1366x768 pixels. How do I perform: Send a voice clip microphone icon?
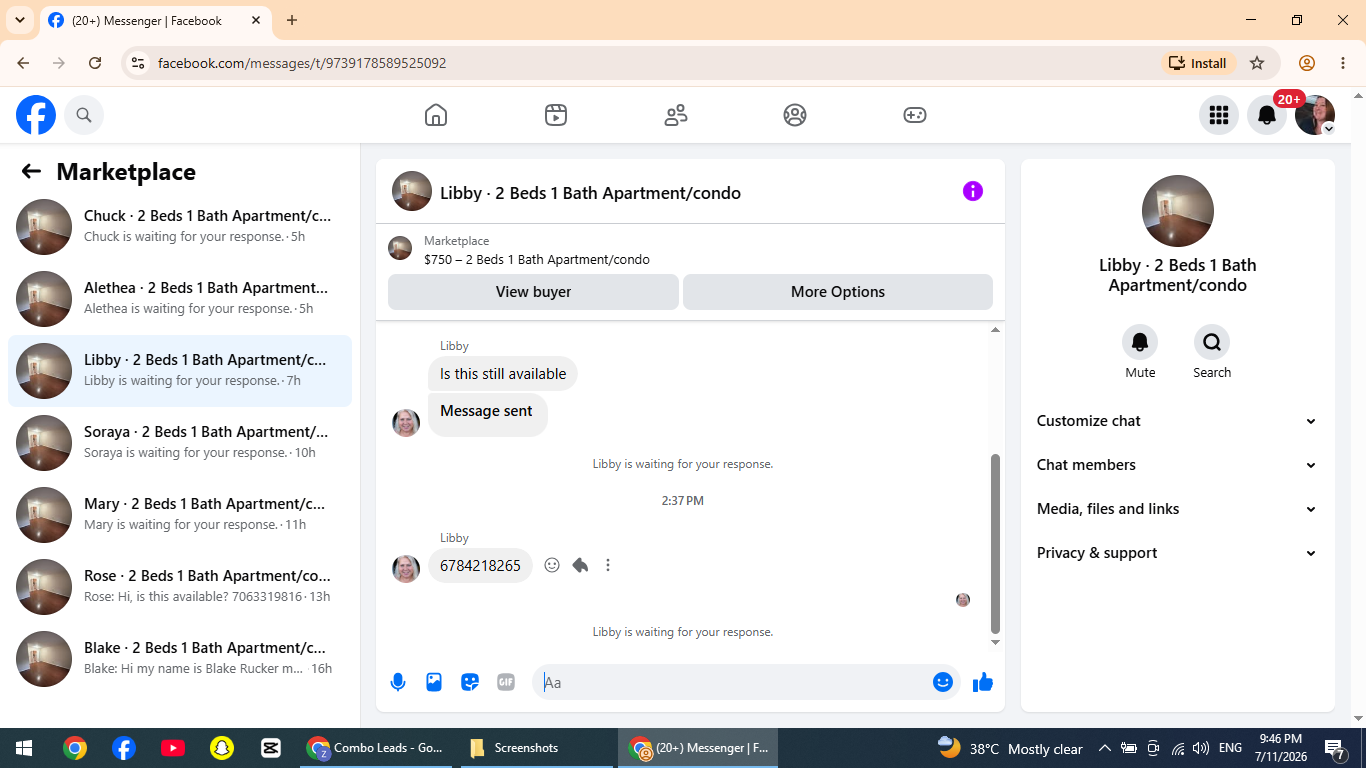[x=398, y=682]
